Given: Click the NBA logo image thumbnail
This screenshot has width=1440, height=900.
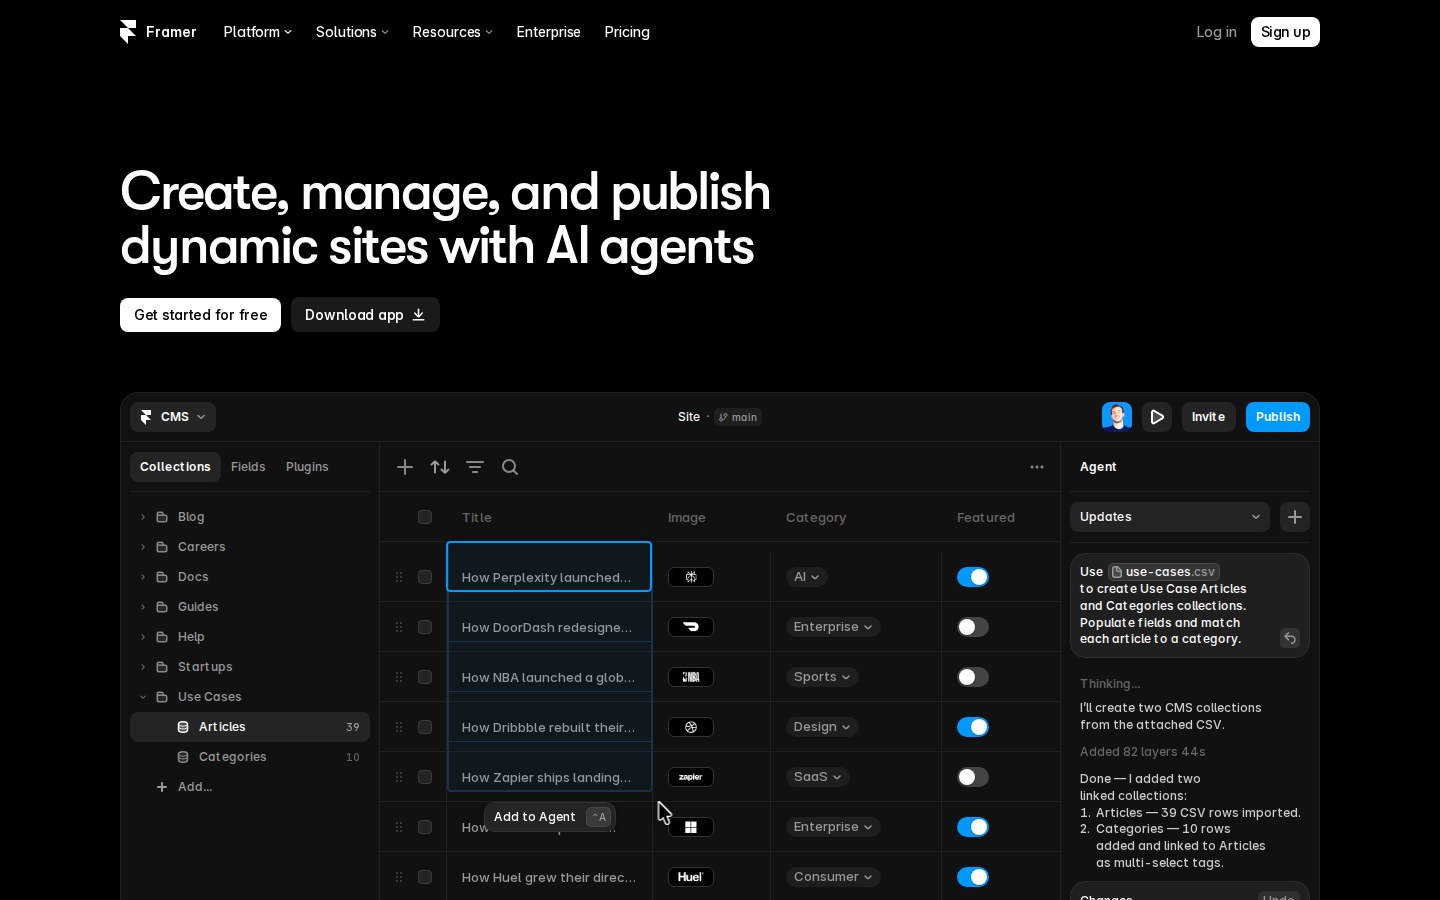Looking at the screenshot, I should tap(691, 677).
